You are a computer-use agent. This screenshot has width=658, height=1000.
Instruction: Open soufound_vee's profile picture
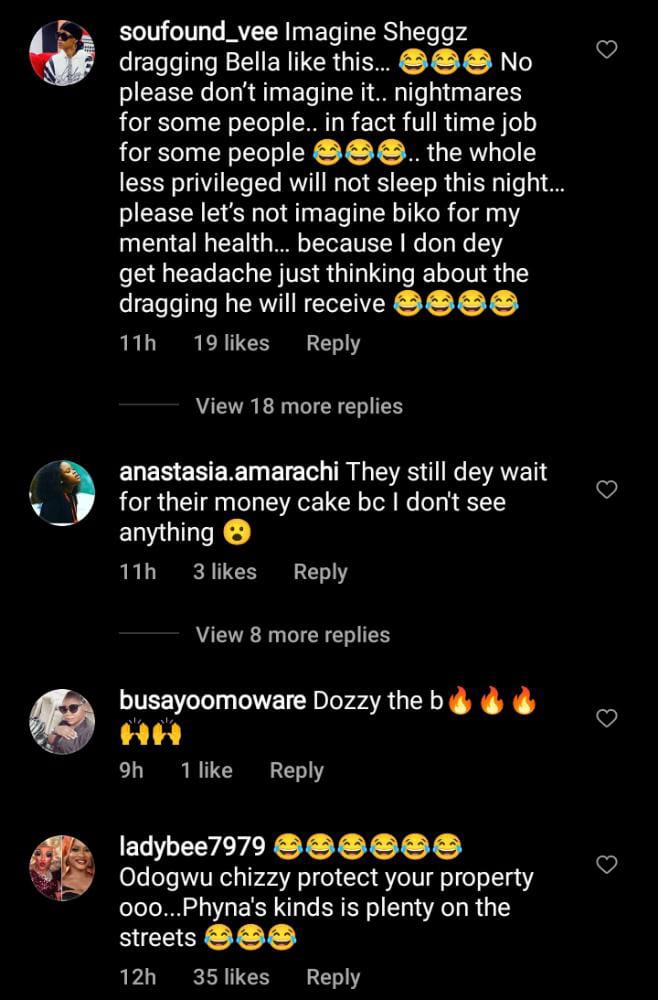[x=62, y=54]
